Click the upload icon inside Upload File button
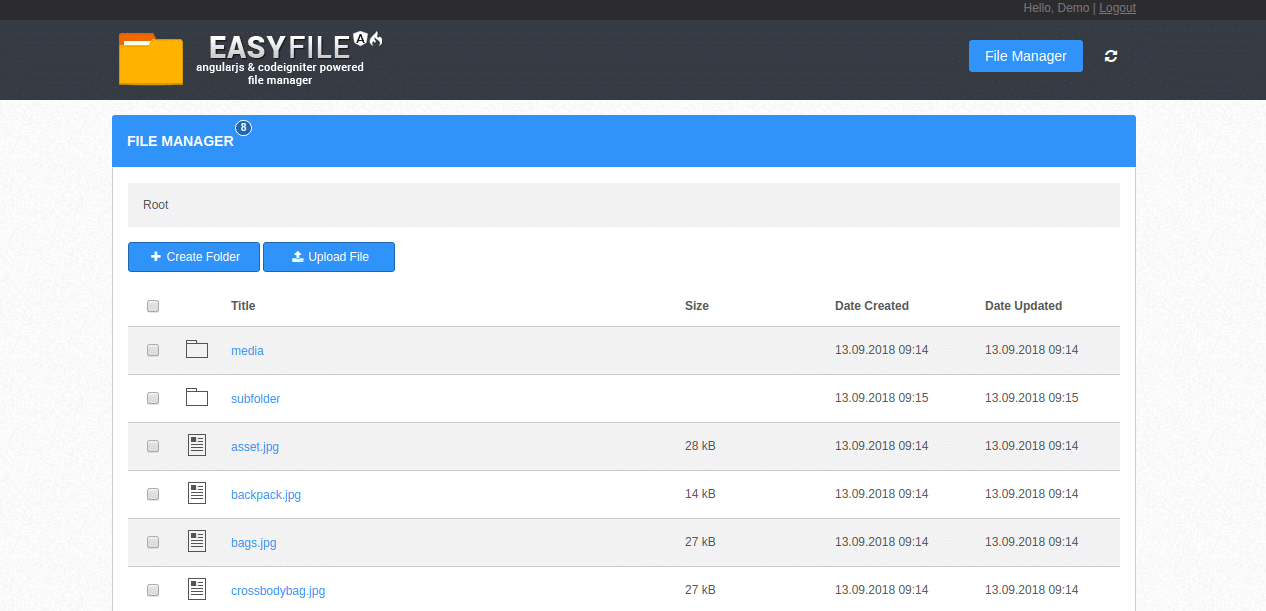The height and width of the screenshot is (611, 1266). click(297, 257)
